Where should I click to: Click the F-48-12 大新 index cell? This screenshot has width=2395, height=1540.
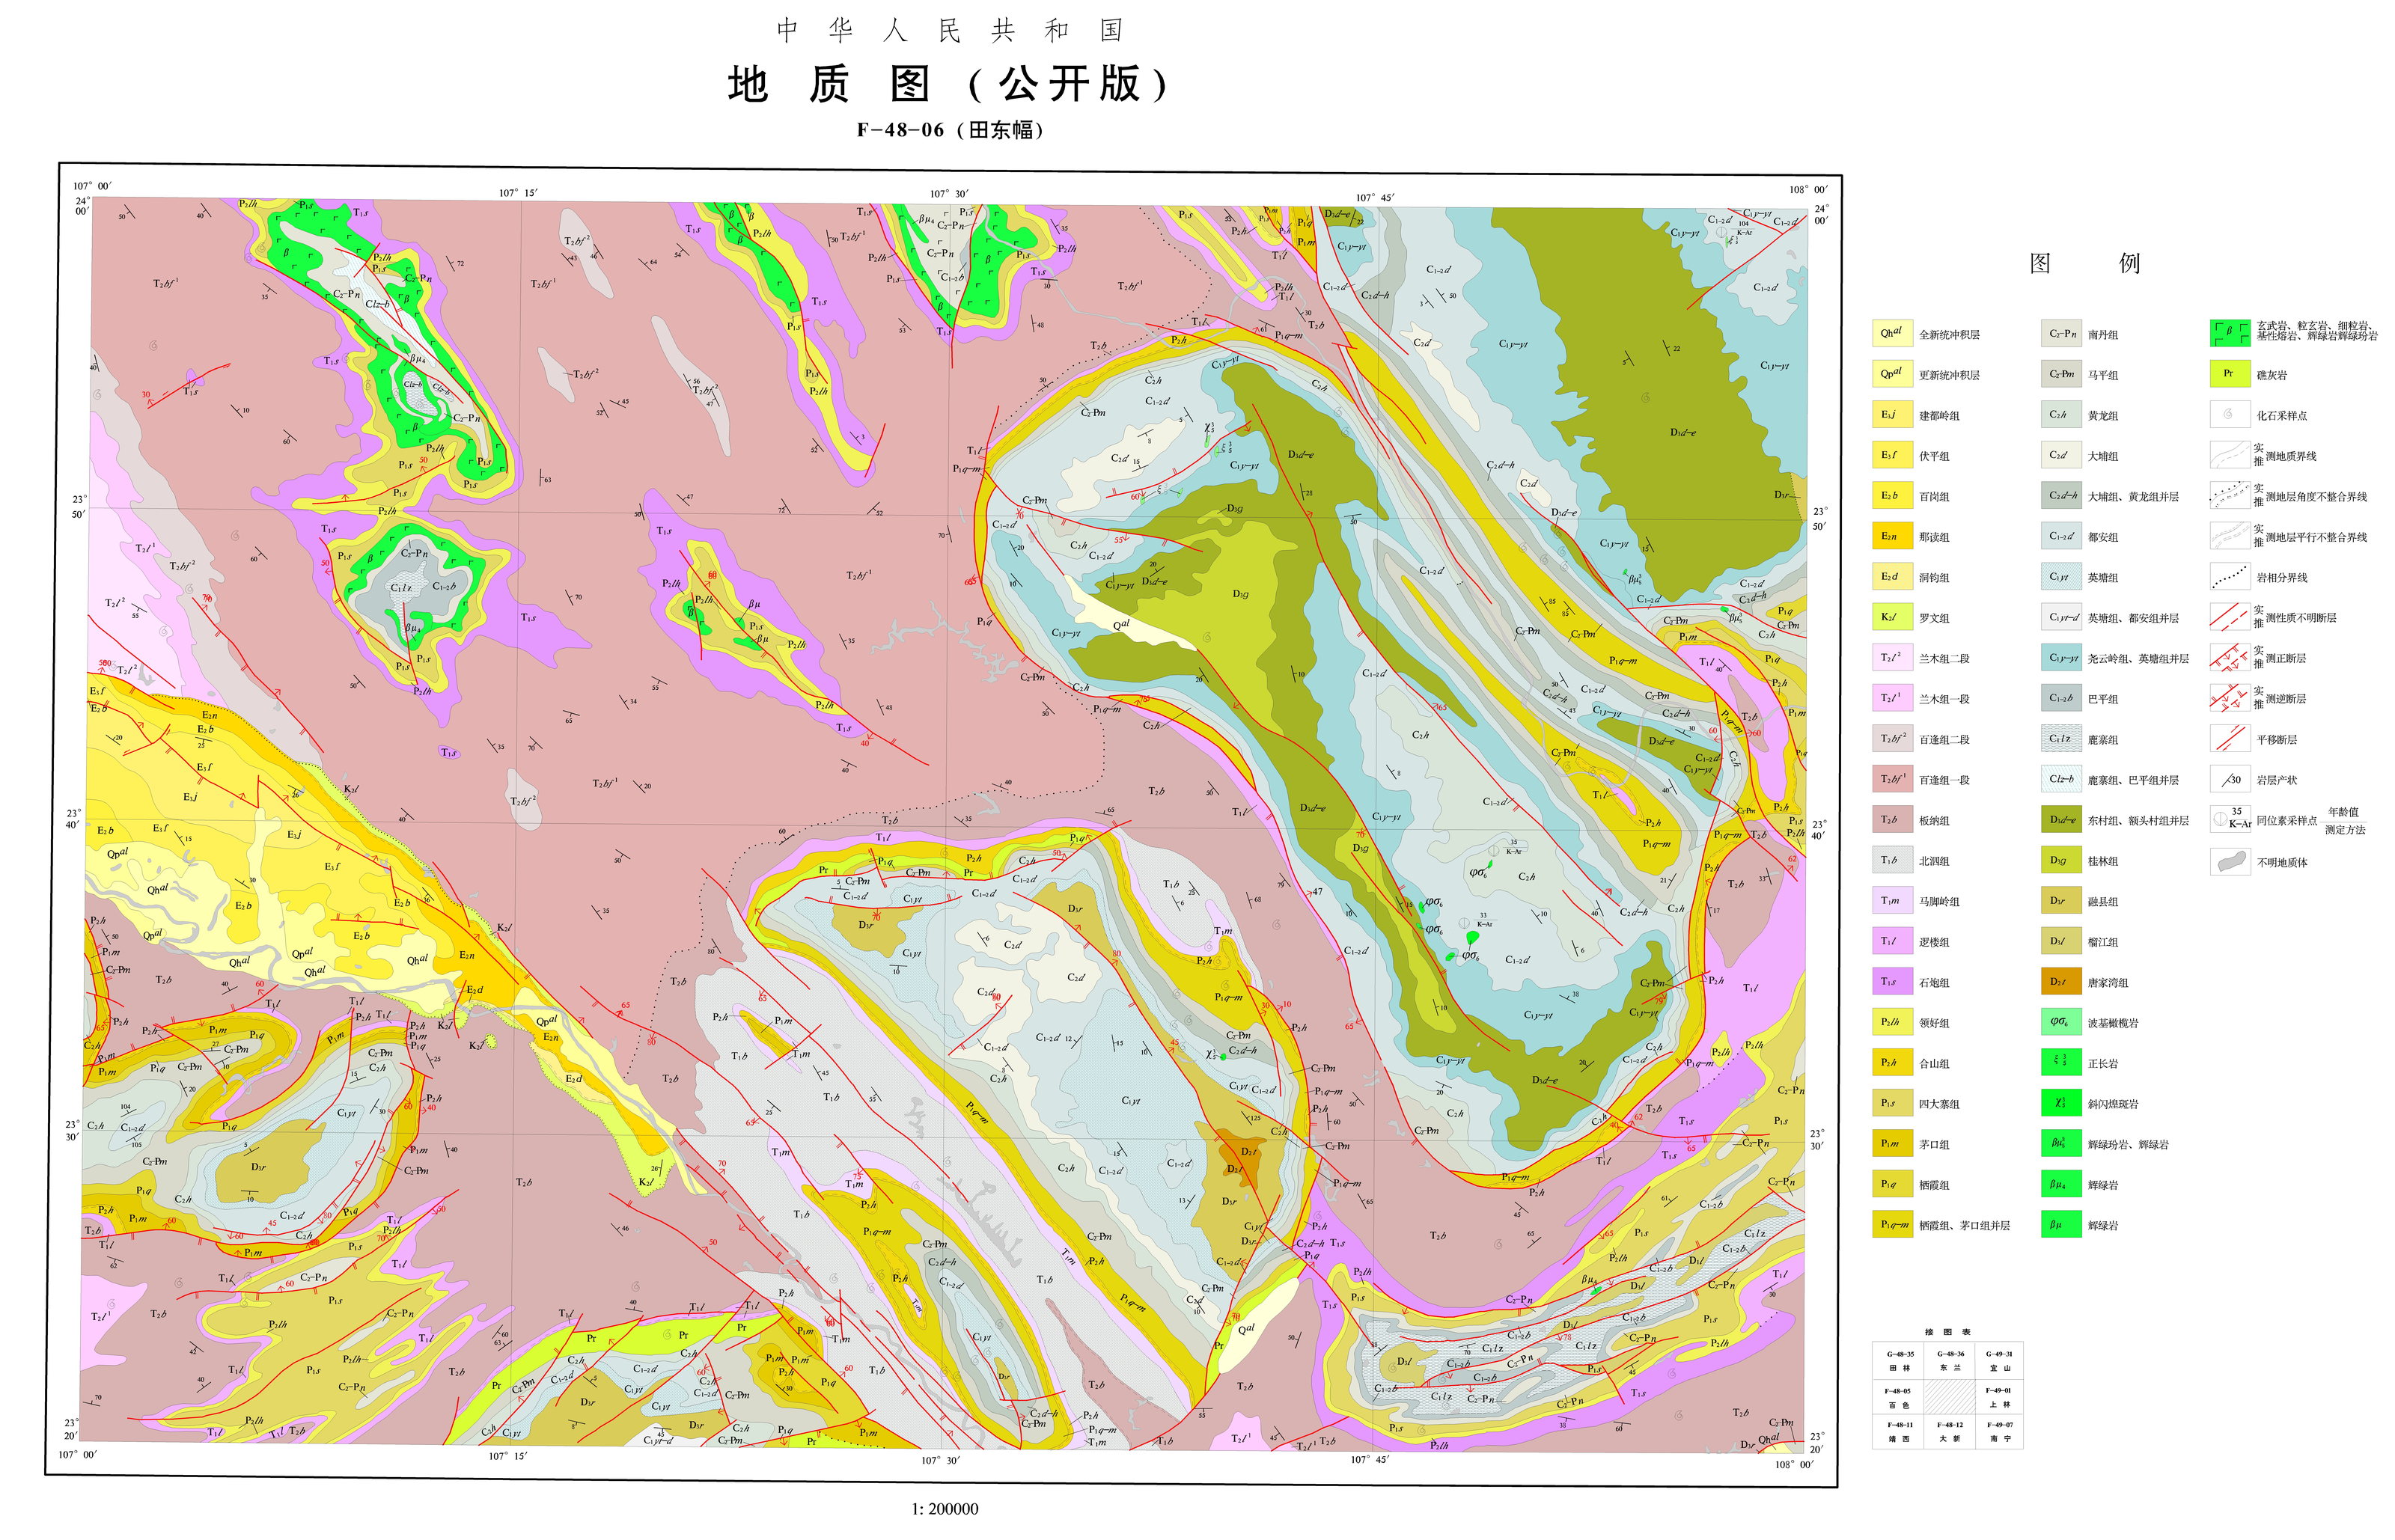[1950, 1431]
